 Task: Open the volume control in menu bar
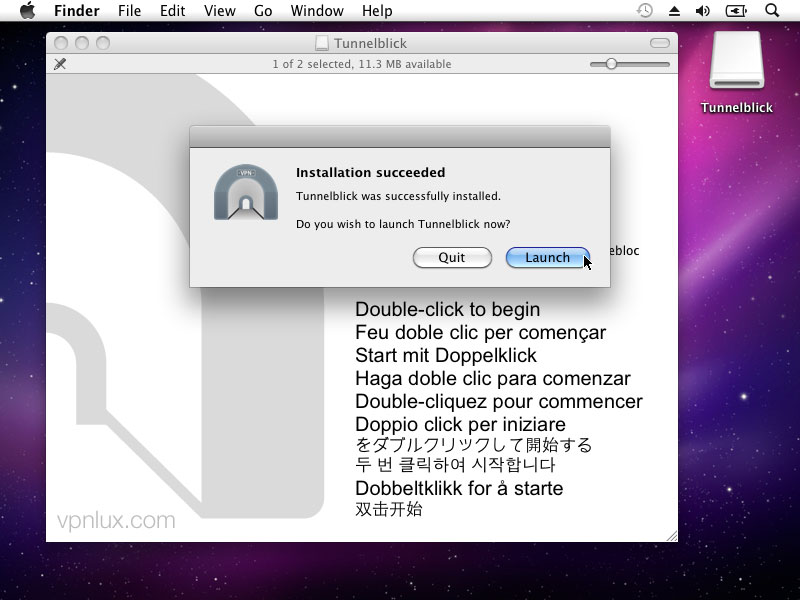[x=703, y=11]
